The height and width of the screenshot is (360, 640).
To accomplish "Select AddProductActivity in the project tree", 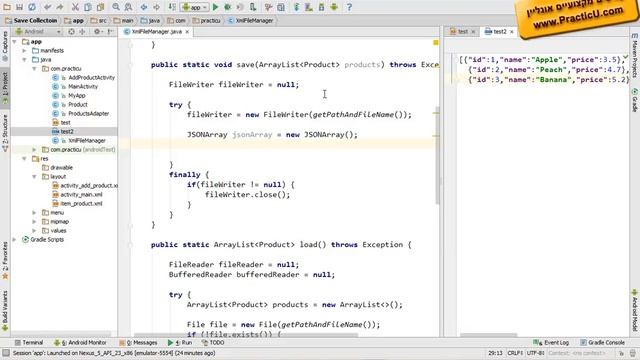I will point(84,78).
